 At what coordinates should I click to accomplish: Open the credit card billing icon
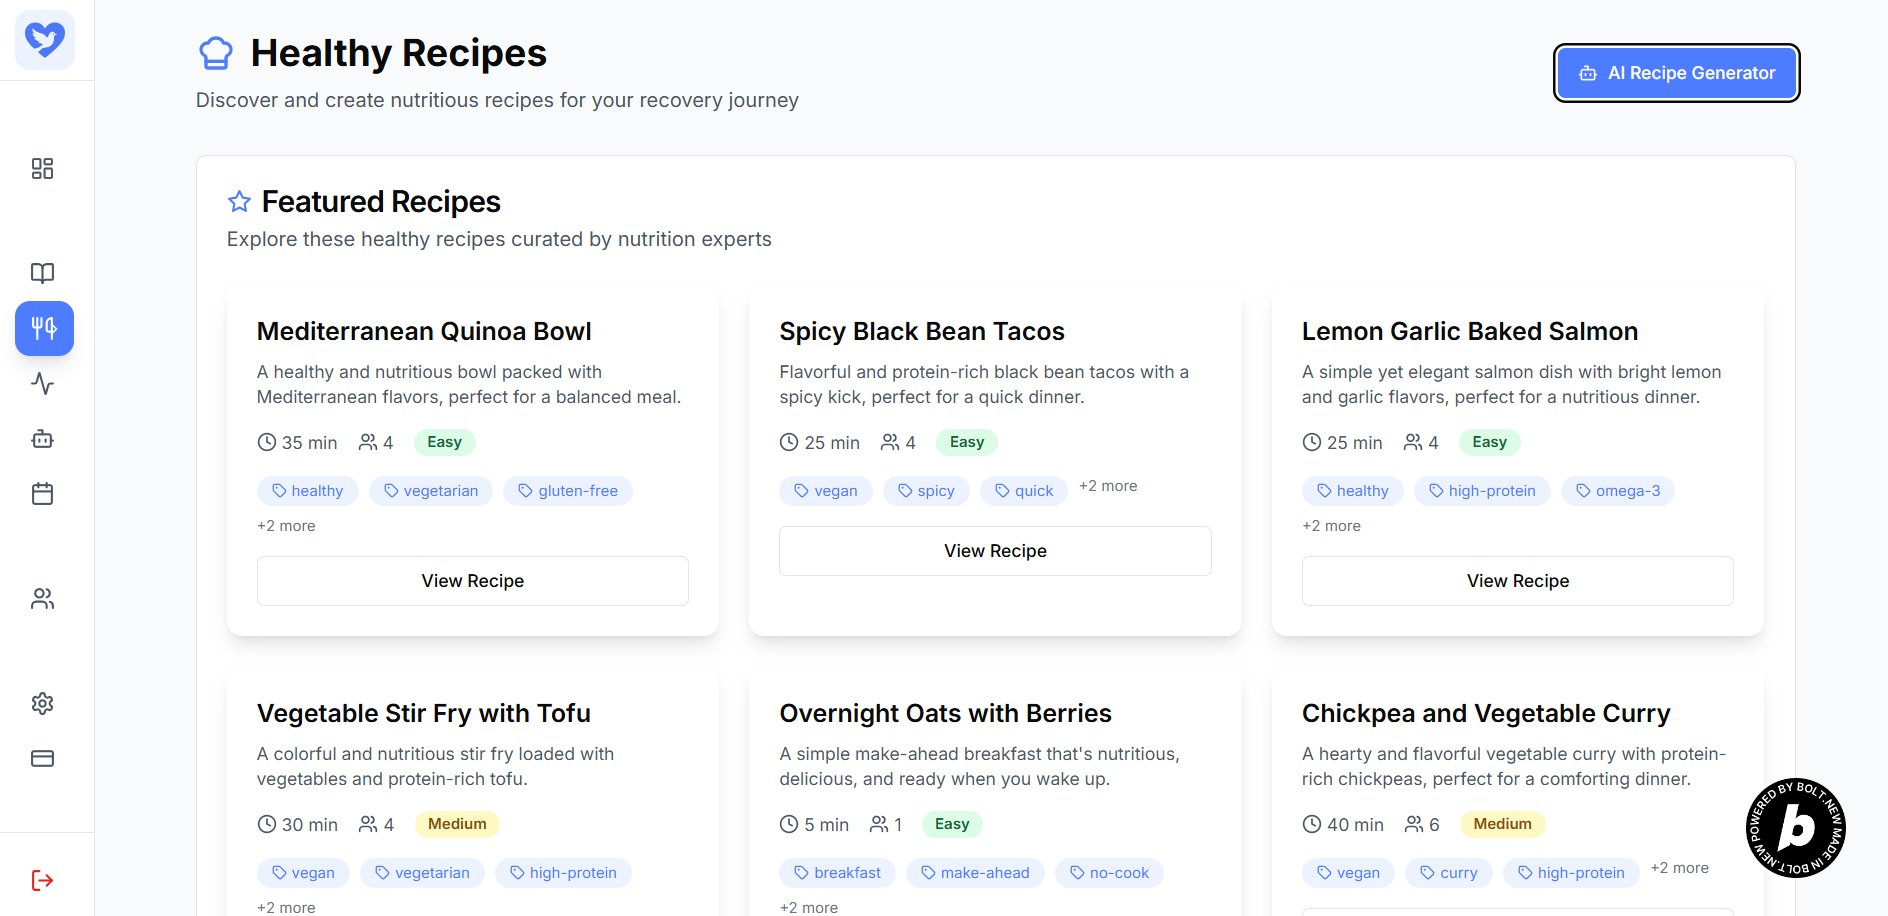[x=43, y=759]
